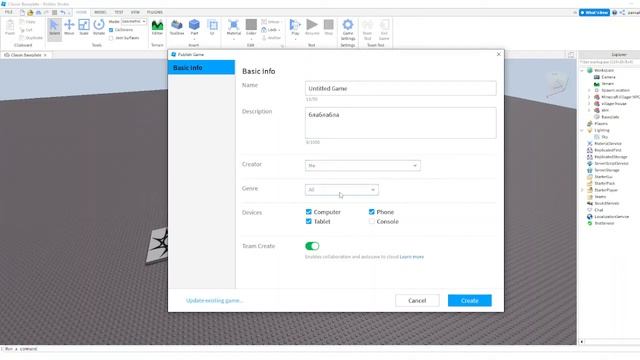
Task: Follow the Update existing game link
Action: tap(214, 301)
